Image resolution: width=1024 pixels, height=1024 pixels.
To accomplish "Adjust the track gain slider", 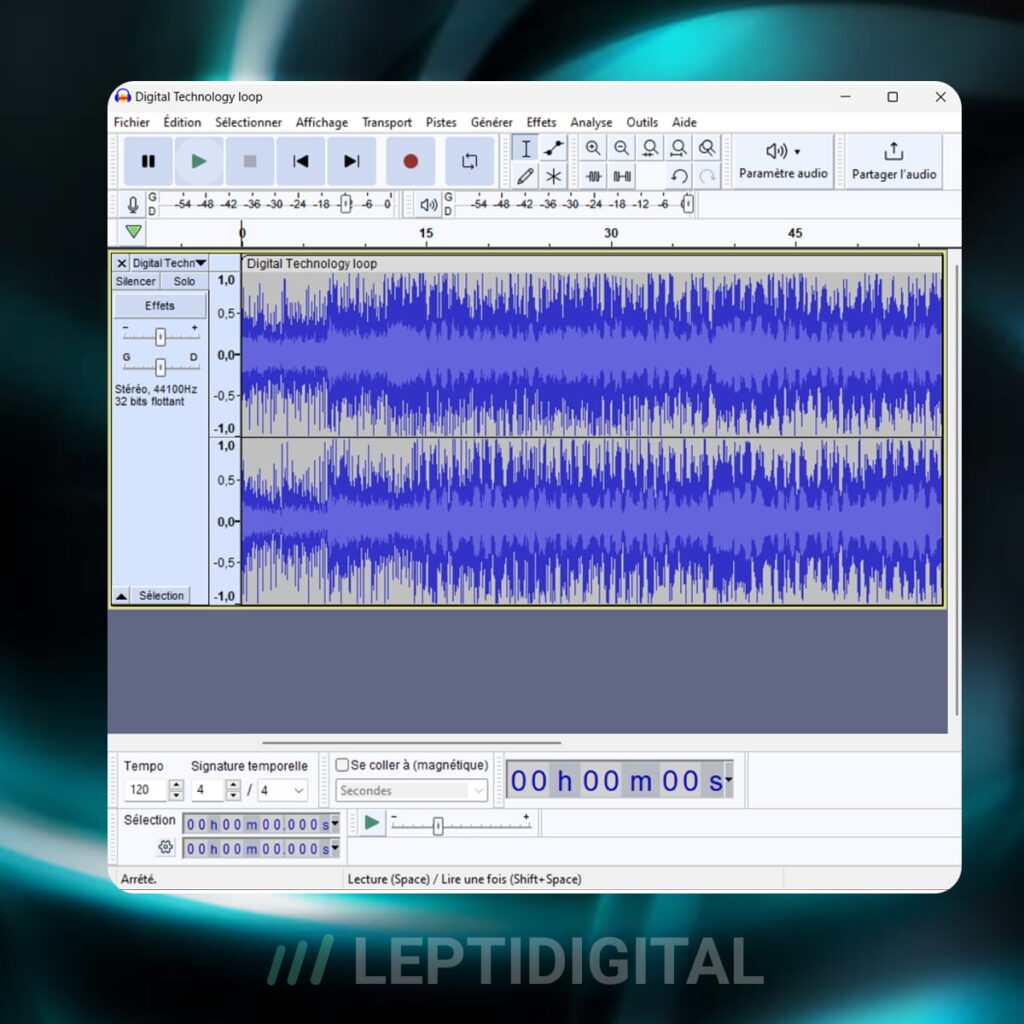I will pyautogui.click(x=160, y=336).
